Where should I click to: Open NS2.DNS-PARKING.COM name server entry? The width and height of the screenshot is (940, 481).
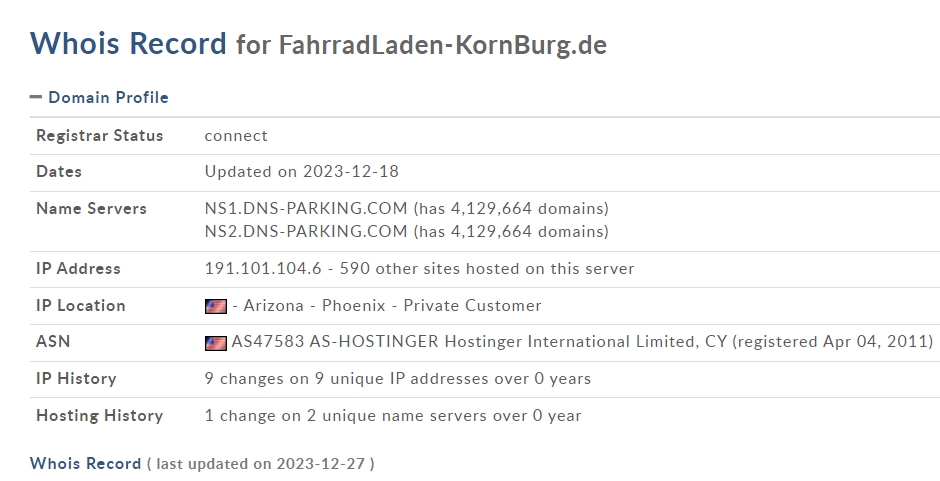(x=306, y=232)
